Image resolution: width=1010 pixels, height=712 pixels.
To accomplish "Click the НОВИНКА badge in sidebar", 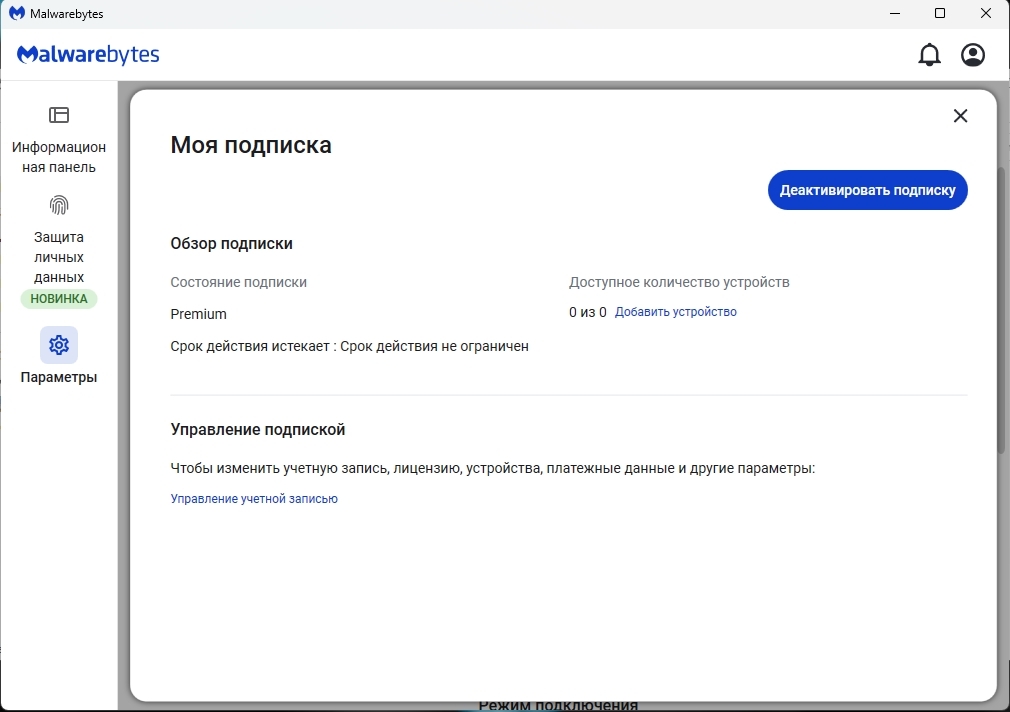I will pyautogui.click(x=59, y=299).
